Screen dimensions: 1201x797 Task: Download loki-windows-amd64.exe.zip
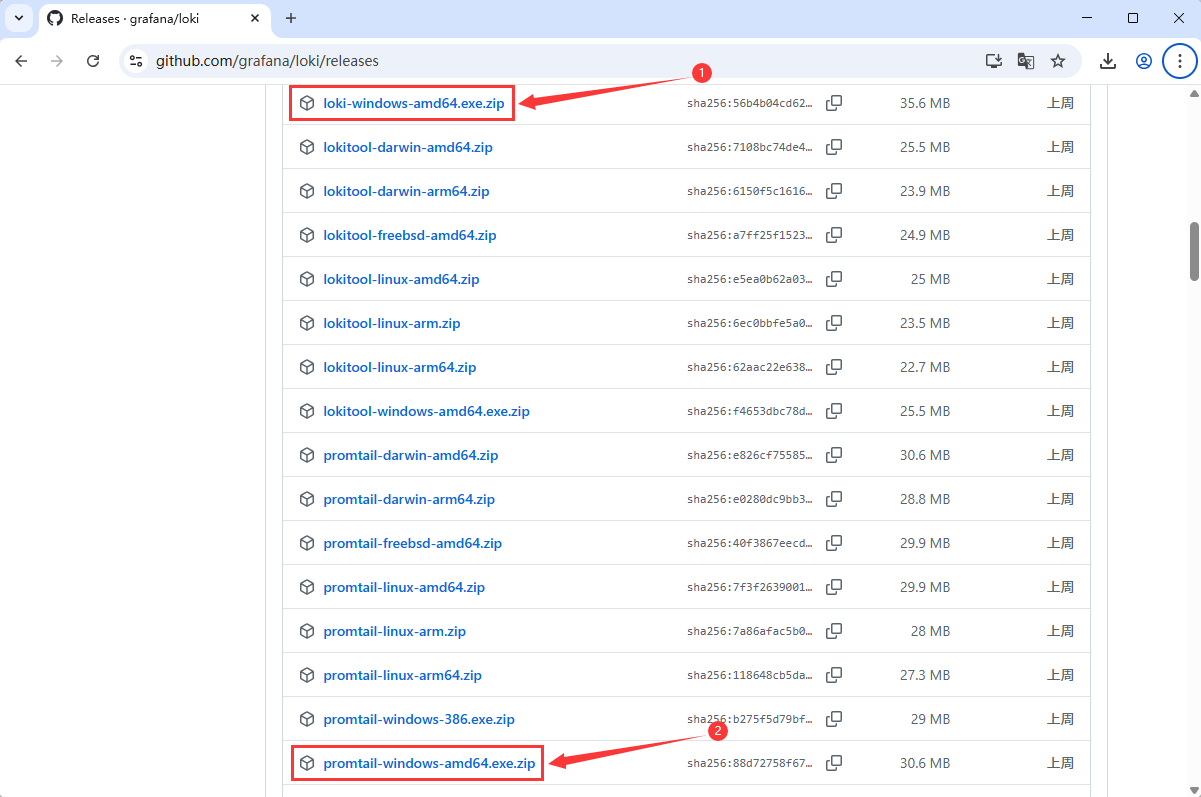tap(413, 103)
